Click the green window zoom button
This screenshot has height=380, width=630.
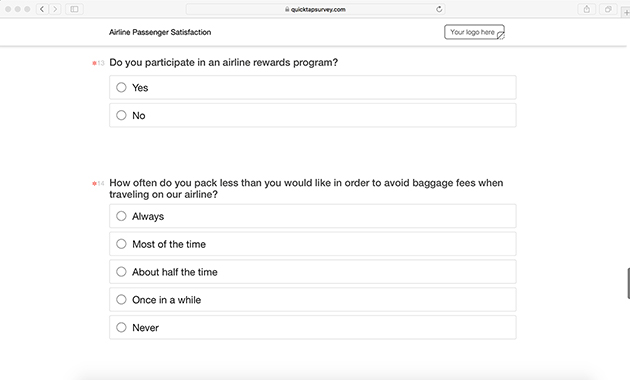pos(27,9)
